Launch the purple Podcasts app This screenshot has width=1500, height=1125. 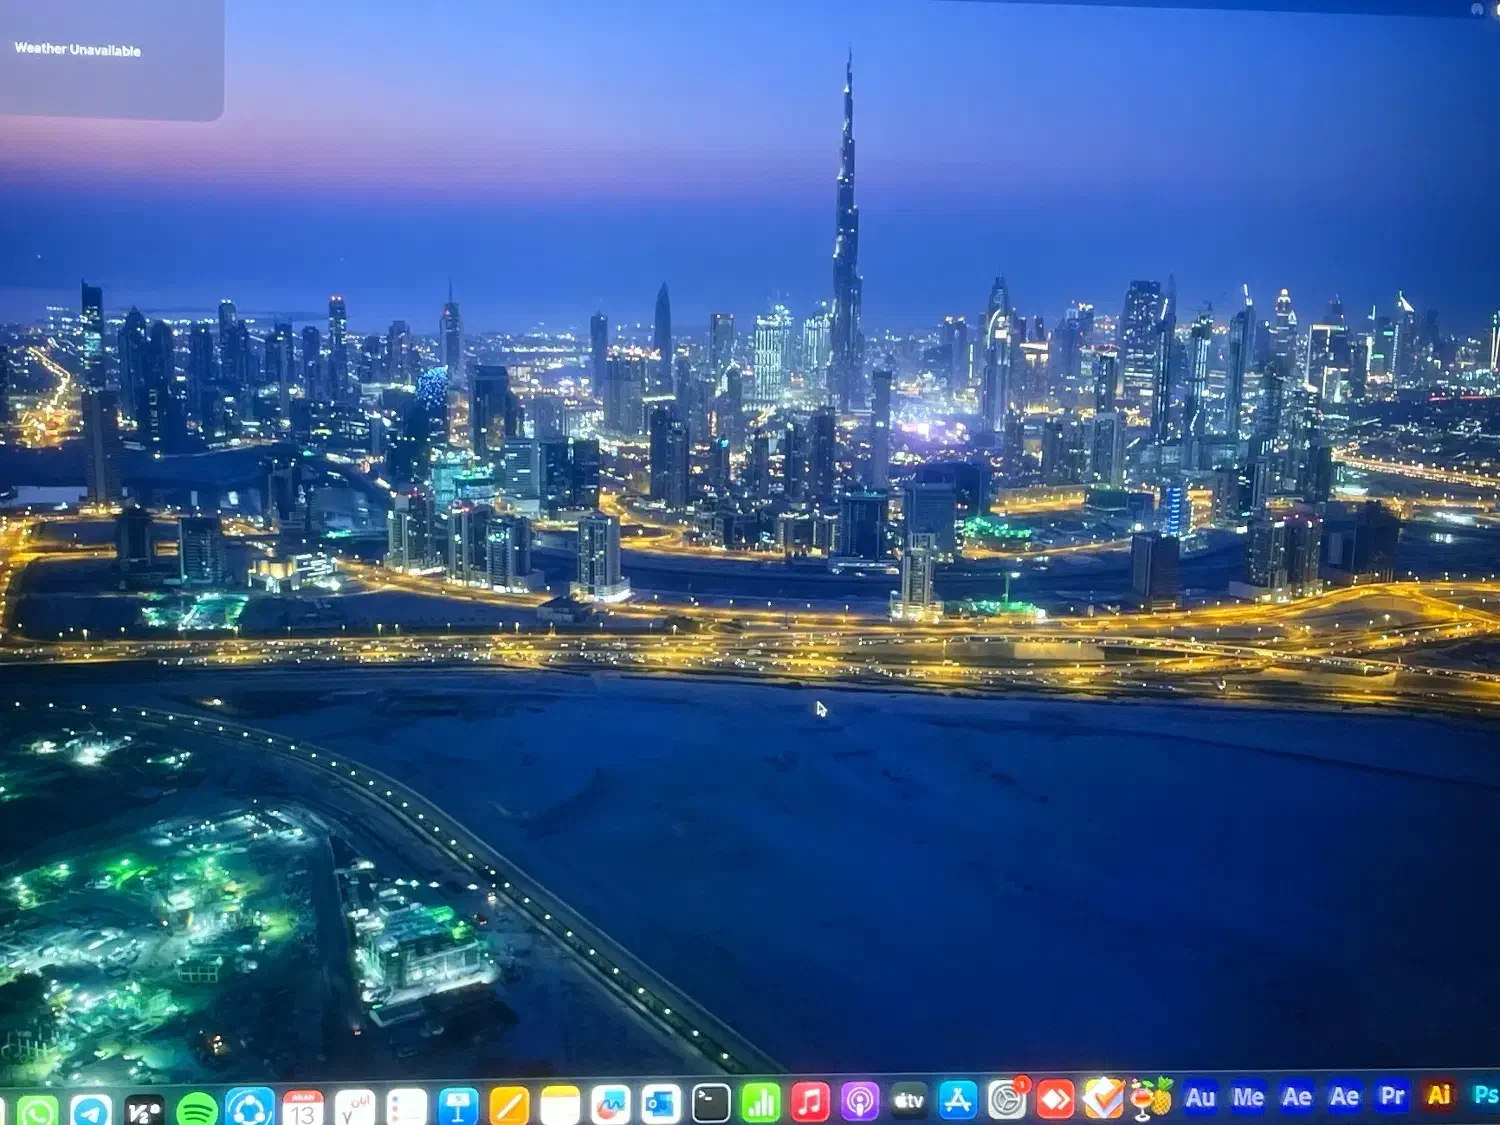pyautogui.click(x=859, y=1102)
